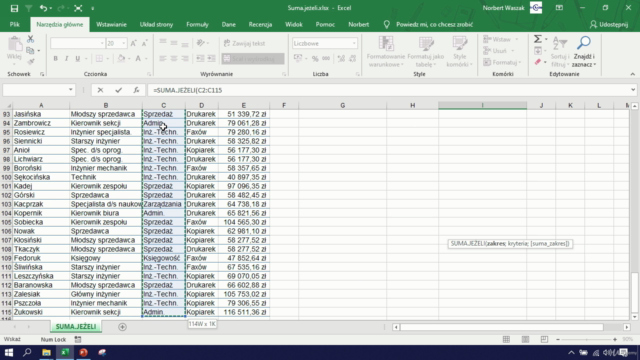Image resolution: width=640 pixels, height=360 pixels.
Task: Apply percent style format
Action: click(x=315, y=59)
